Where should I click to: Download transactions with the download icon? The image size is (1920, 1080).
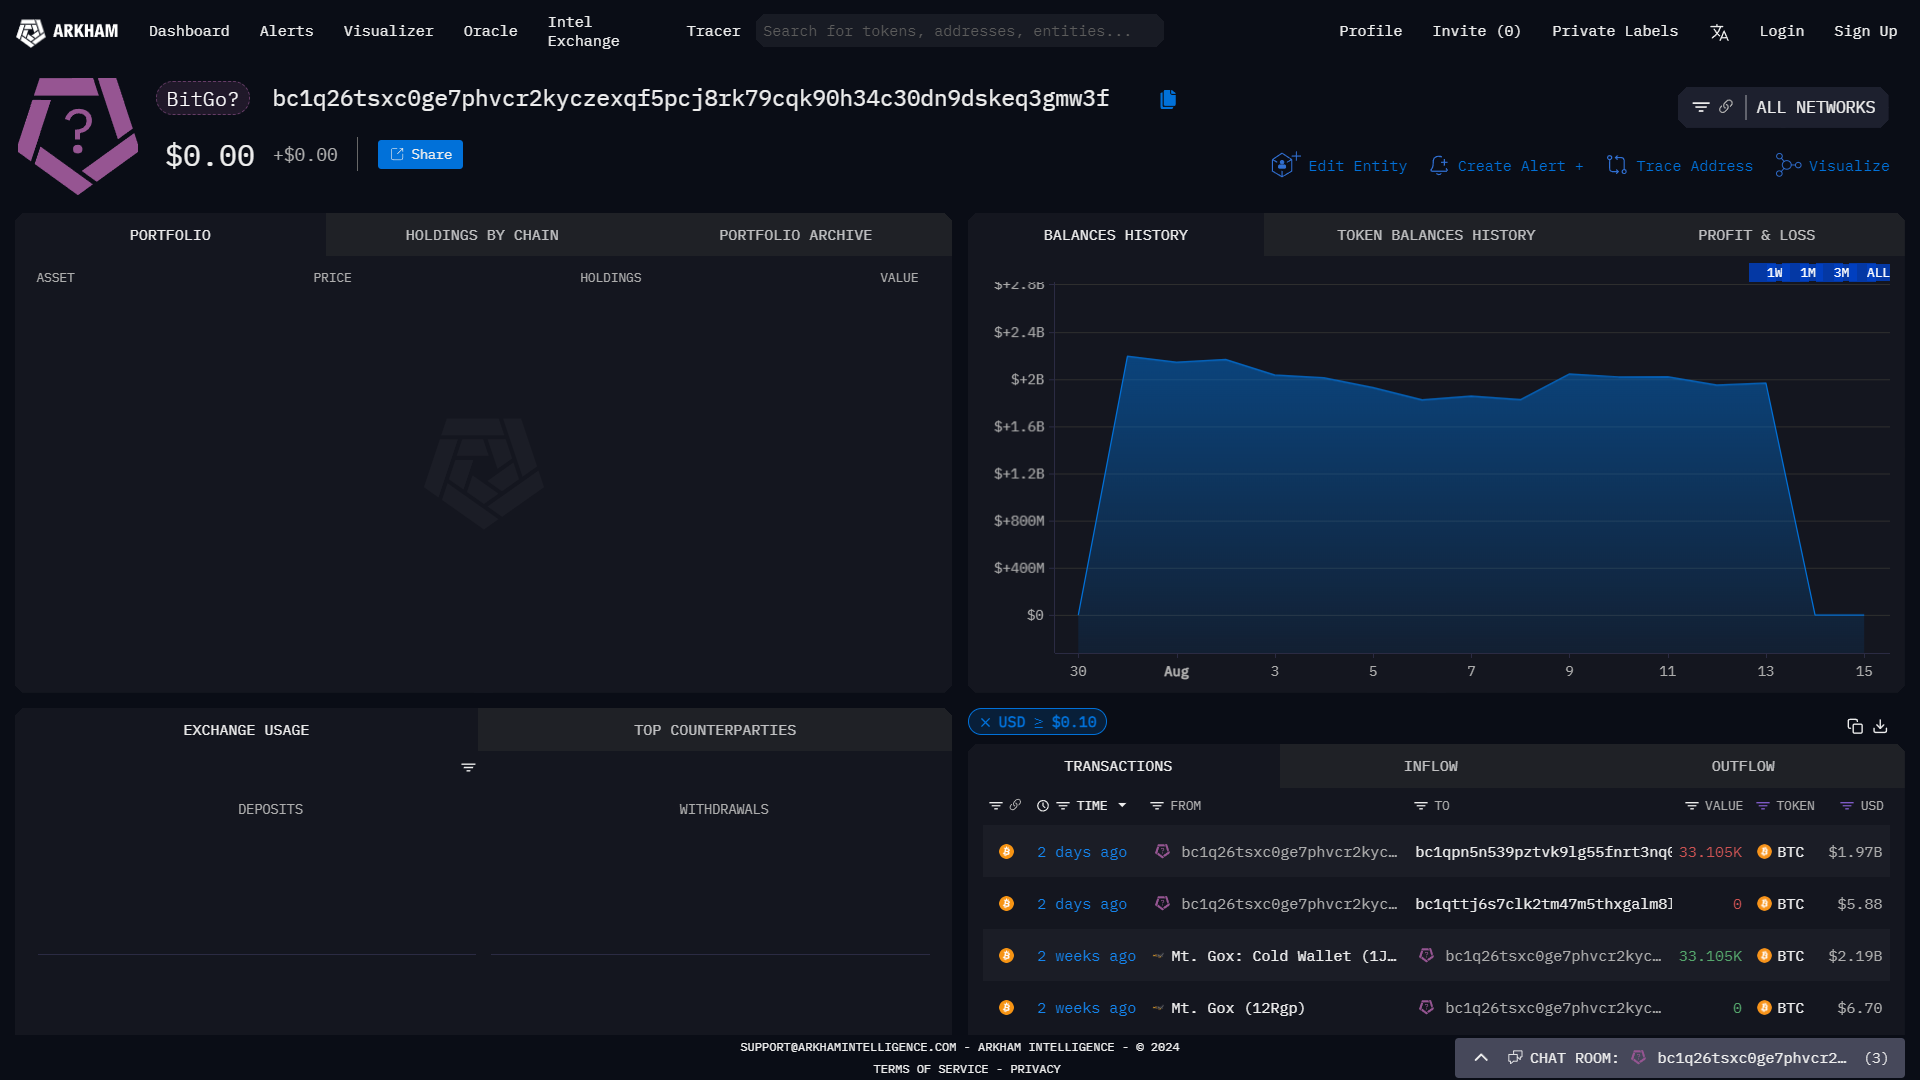pyautogui.click(x=1880, y=726)
